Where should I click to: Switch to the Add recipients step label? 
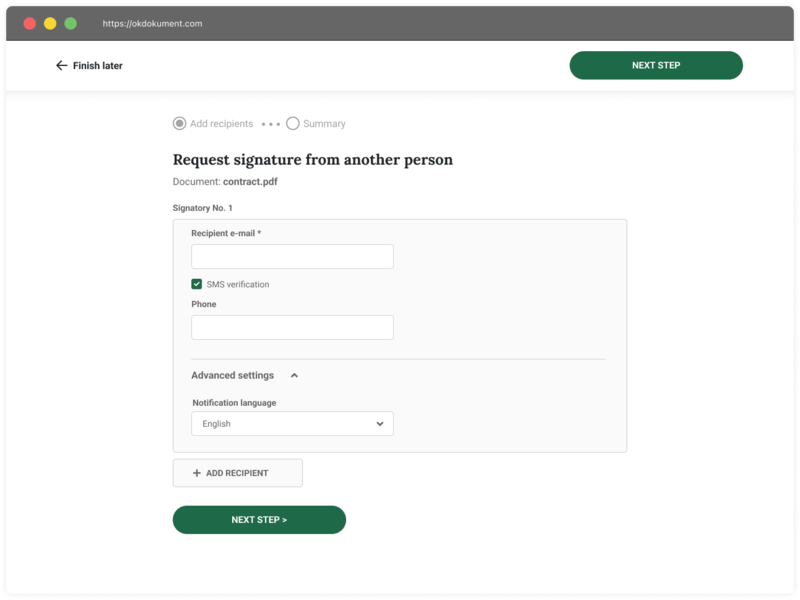pyautogui.click(x=221, y=124)
